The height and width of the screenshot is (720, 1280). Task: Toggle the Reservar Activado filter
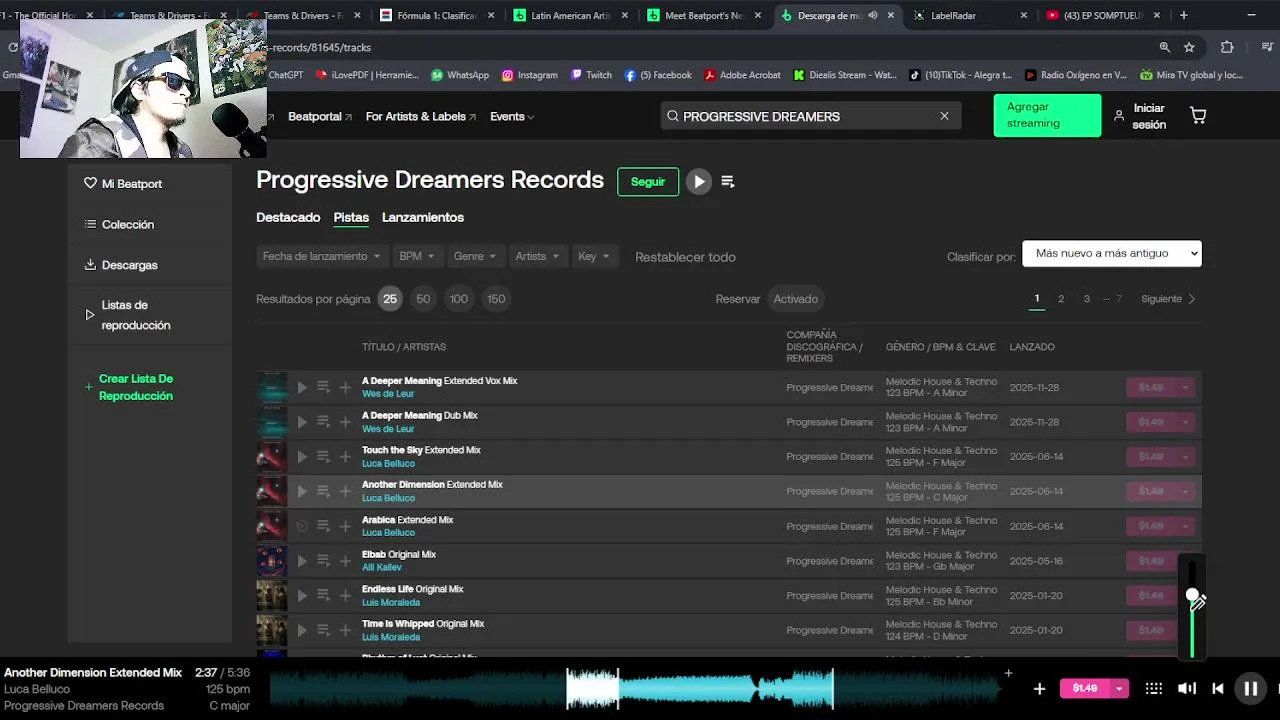(796, 299)
